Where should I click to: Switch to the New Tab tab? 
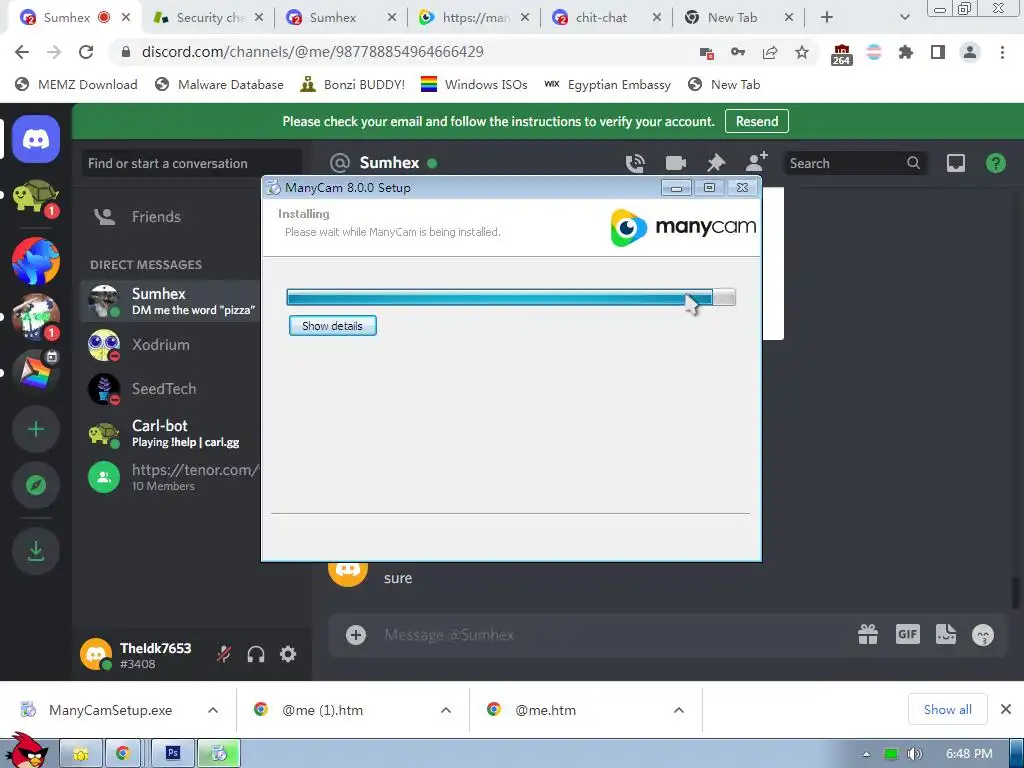[x=738, y=18]
